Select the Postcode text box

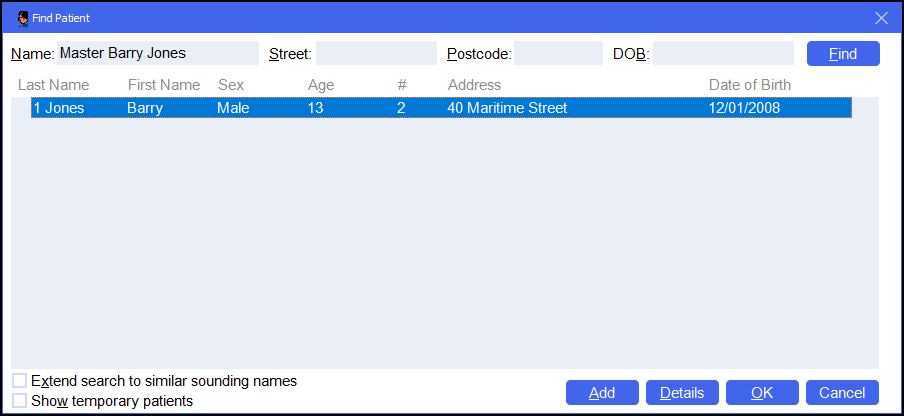(x=558, y=53)
